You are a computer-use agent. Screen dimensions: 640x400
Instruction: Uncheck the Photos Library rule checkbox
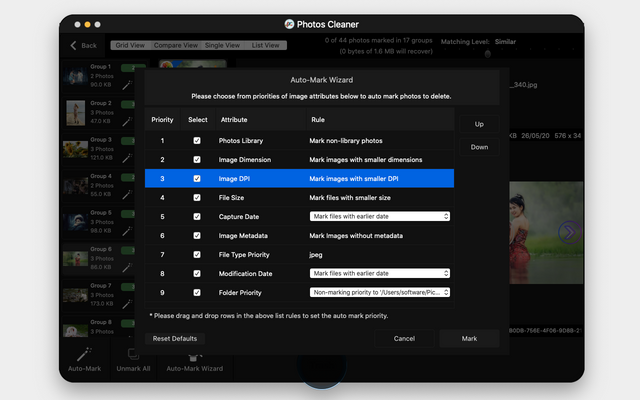point(197,140)
